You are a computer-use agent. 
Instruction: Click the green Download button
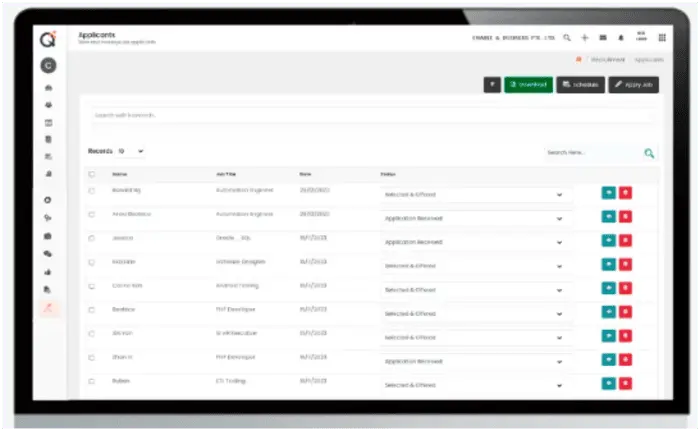pos(527,85)
